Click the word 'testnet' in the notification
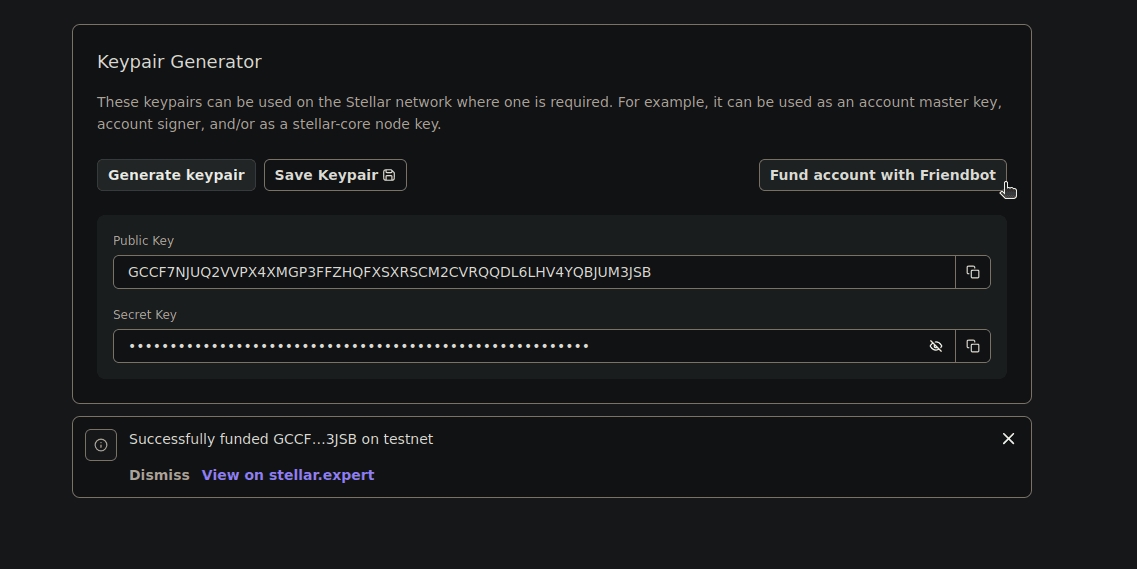The height and width of the screenshot is (569, 1137). (x=408, y=439)
